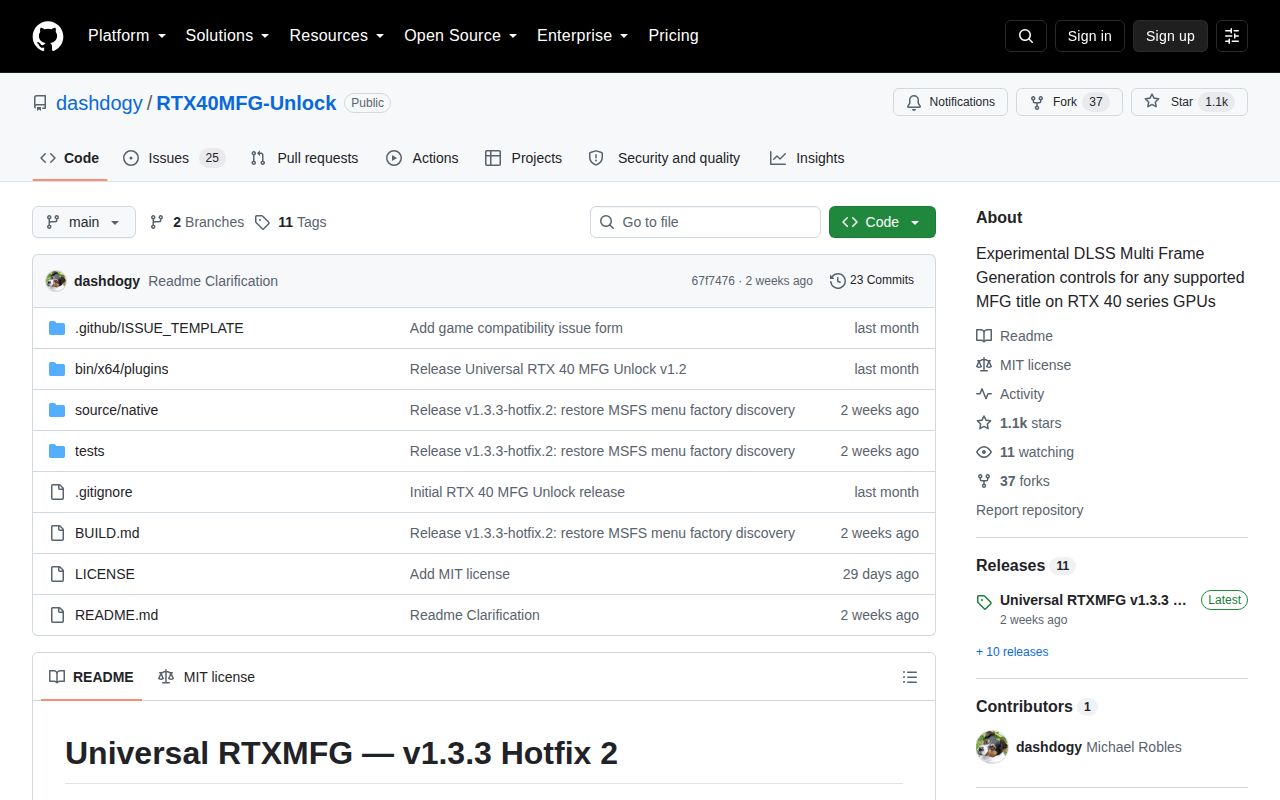
Task: Open the BUILD.md file
Action: pyautogui.click(x=107, y=533)
